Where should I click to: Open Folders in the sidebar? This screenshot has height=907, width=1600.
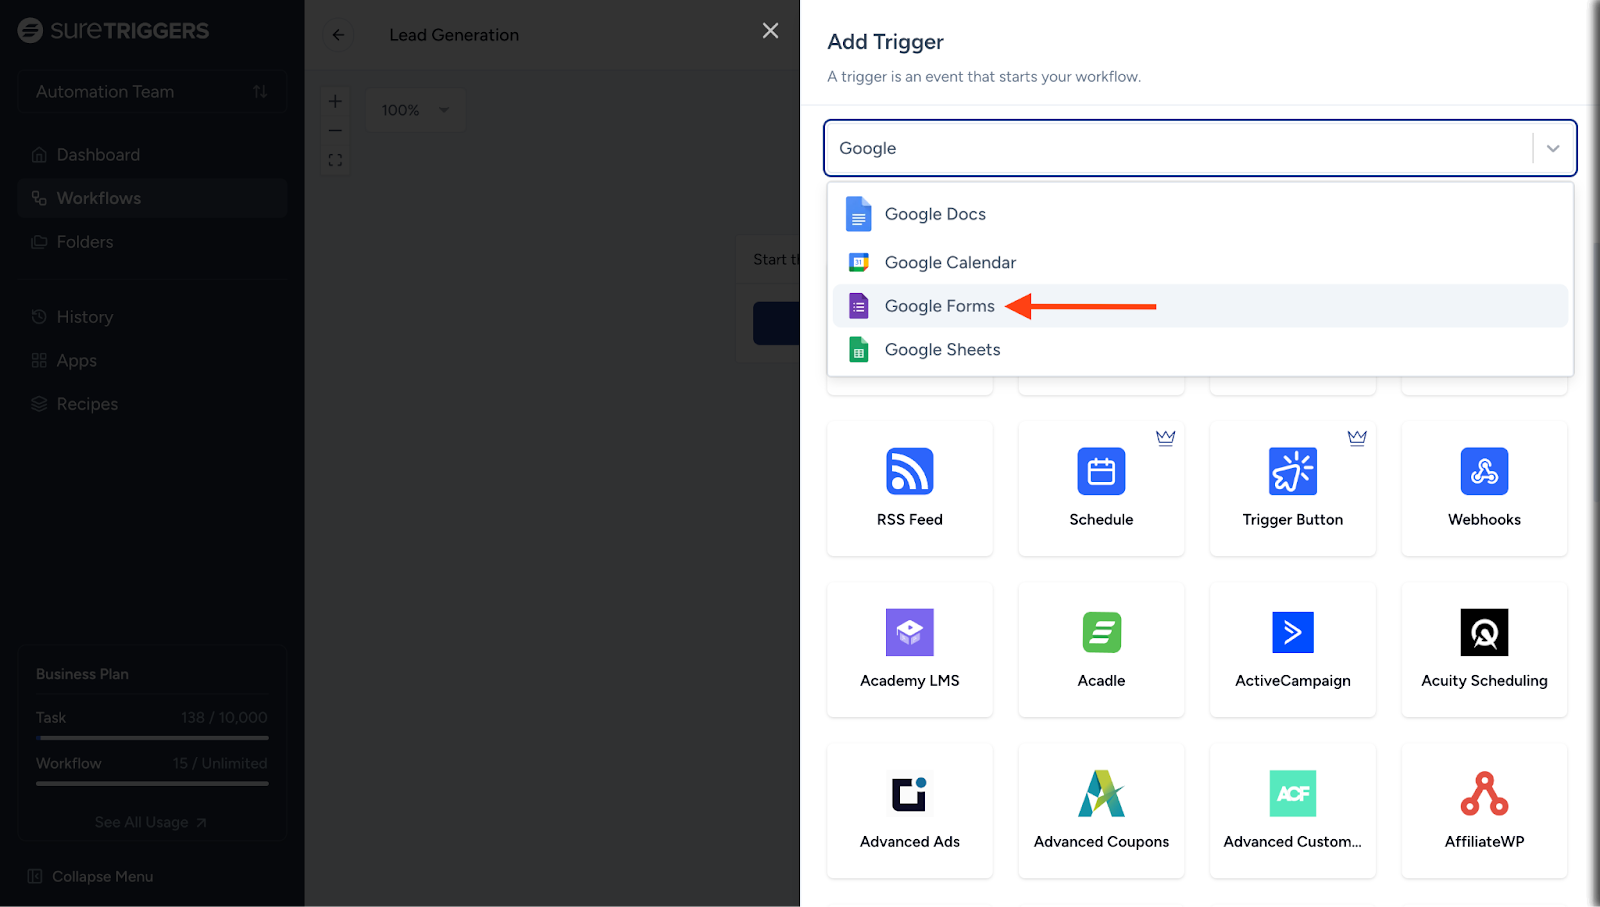152,242
